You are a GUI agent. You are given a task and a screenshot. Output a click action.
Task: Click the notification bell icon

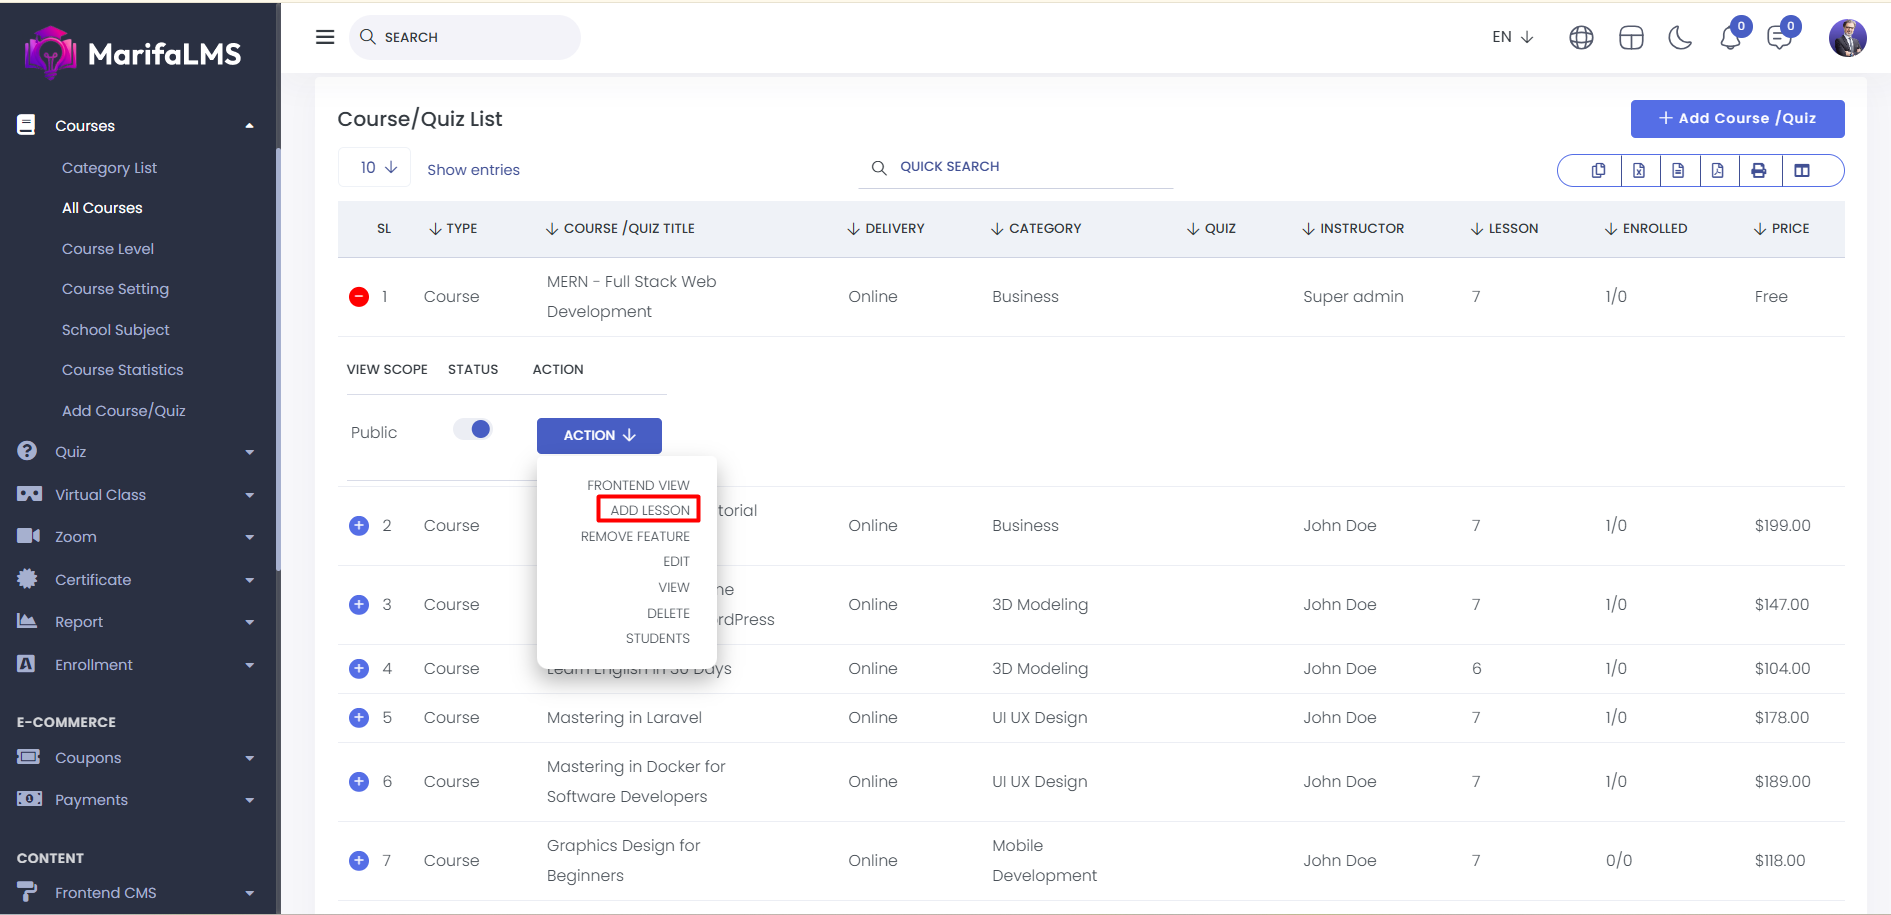[1730, 38]
